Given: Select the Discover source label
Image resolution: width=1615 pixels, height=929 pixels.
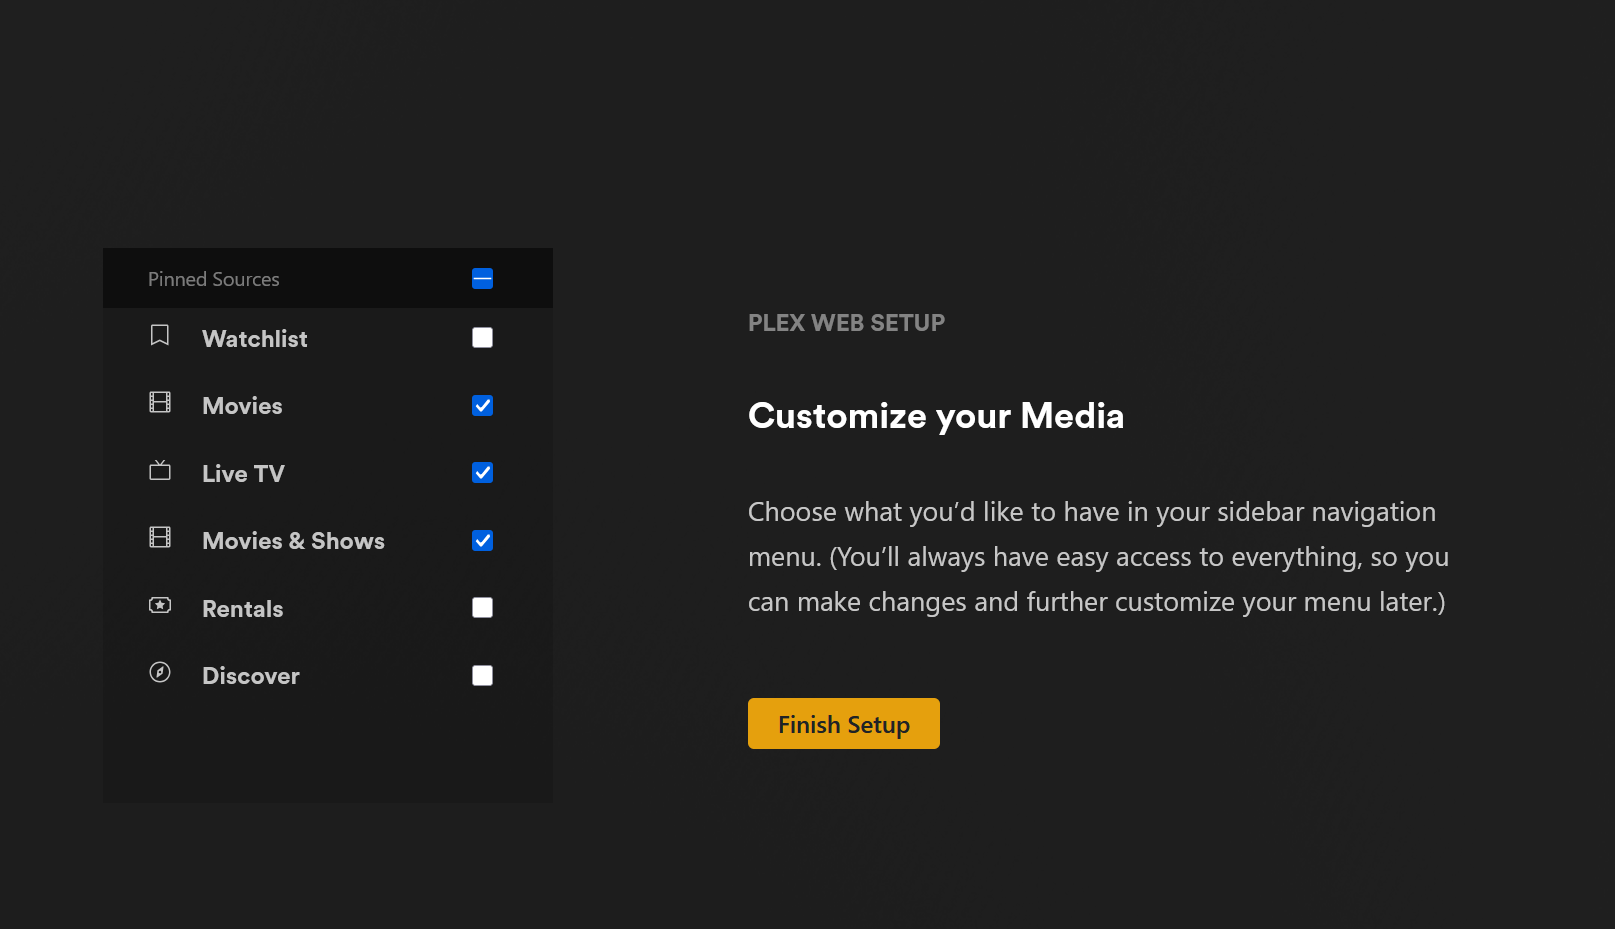Looking at the screenshot, I should (250, 676).
